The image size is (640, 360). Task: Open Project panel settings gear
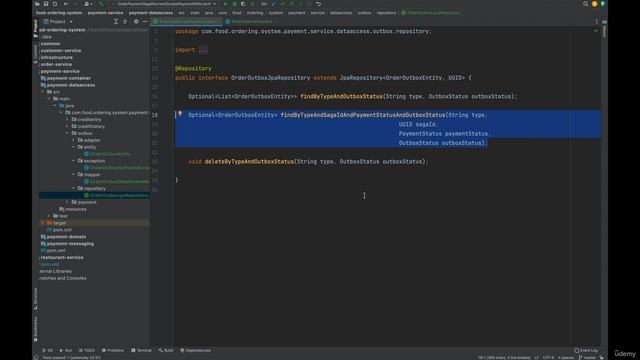[136, 21]
